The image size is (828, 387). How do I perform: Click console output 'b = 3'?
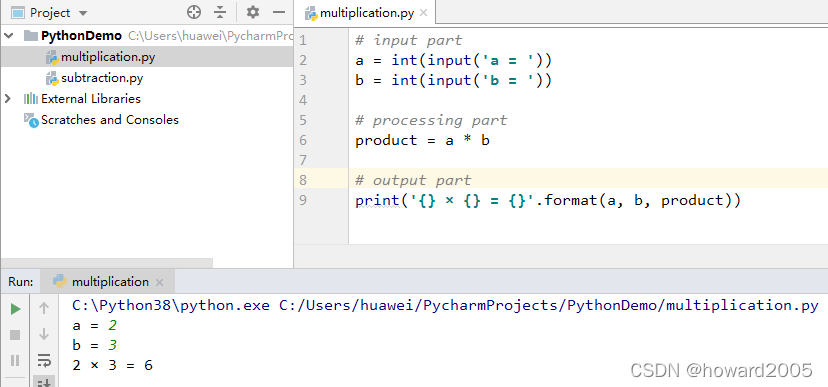[95, 345]
